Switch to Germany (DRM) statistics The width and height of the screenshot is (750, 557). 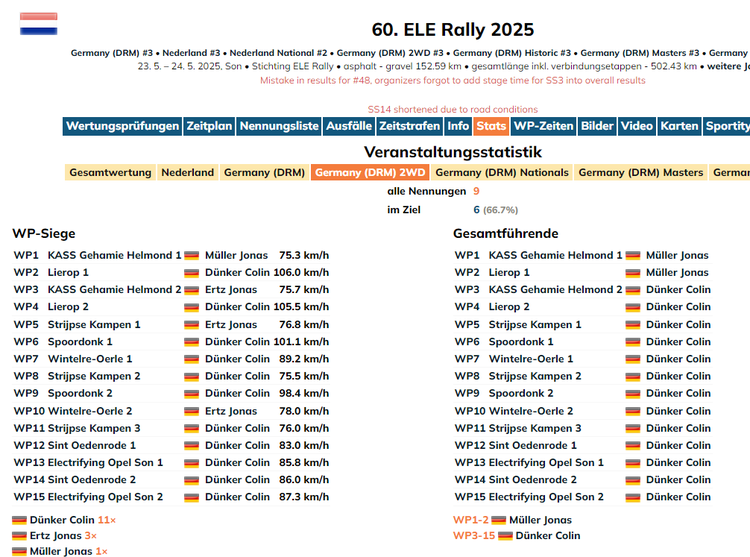click(x=265, y=173)
